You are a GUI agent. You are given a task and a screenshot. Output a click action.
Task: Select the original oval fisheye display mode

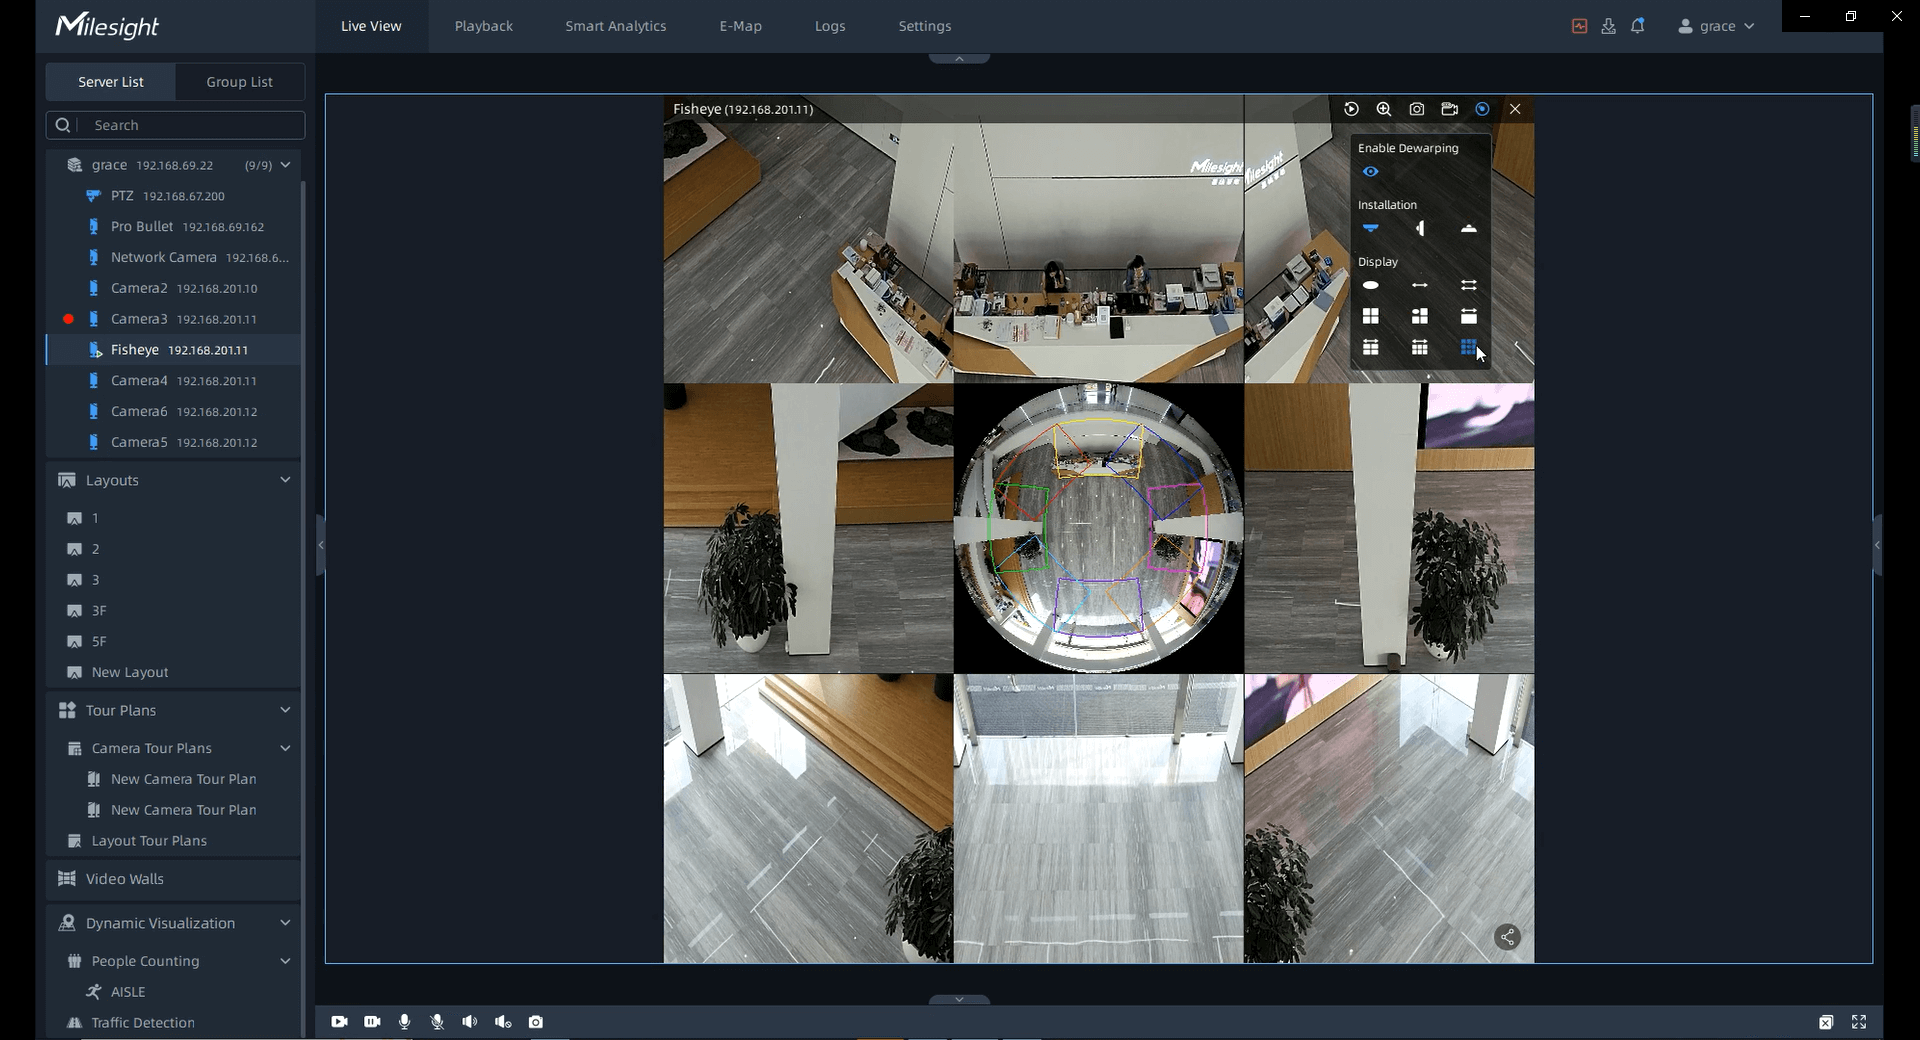point(1371,286)
